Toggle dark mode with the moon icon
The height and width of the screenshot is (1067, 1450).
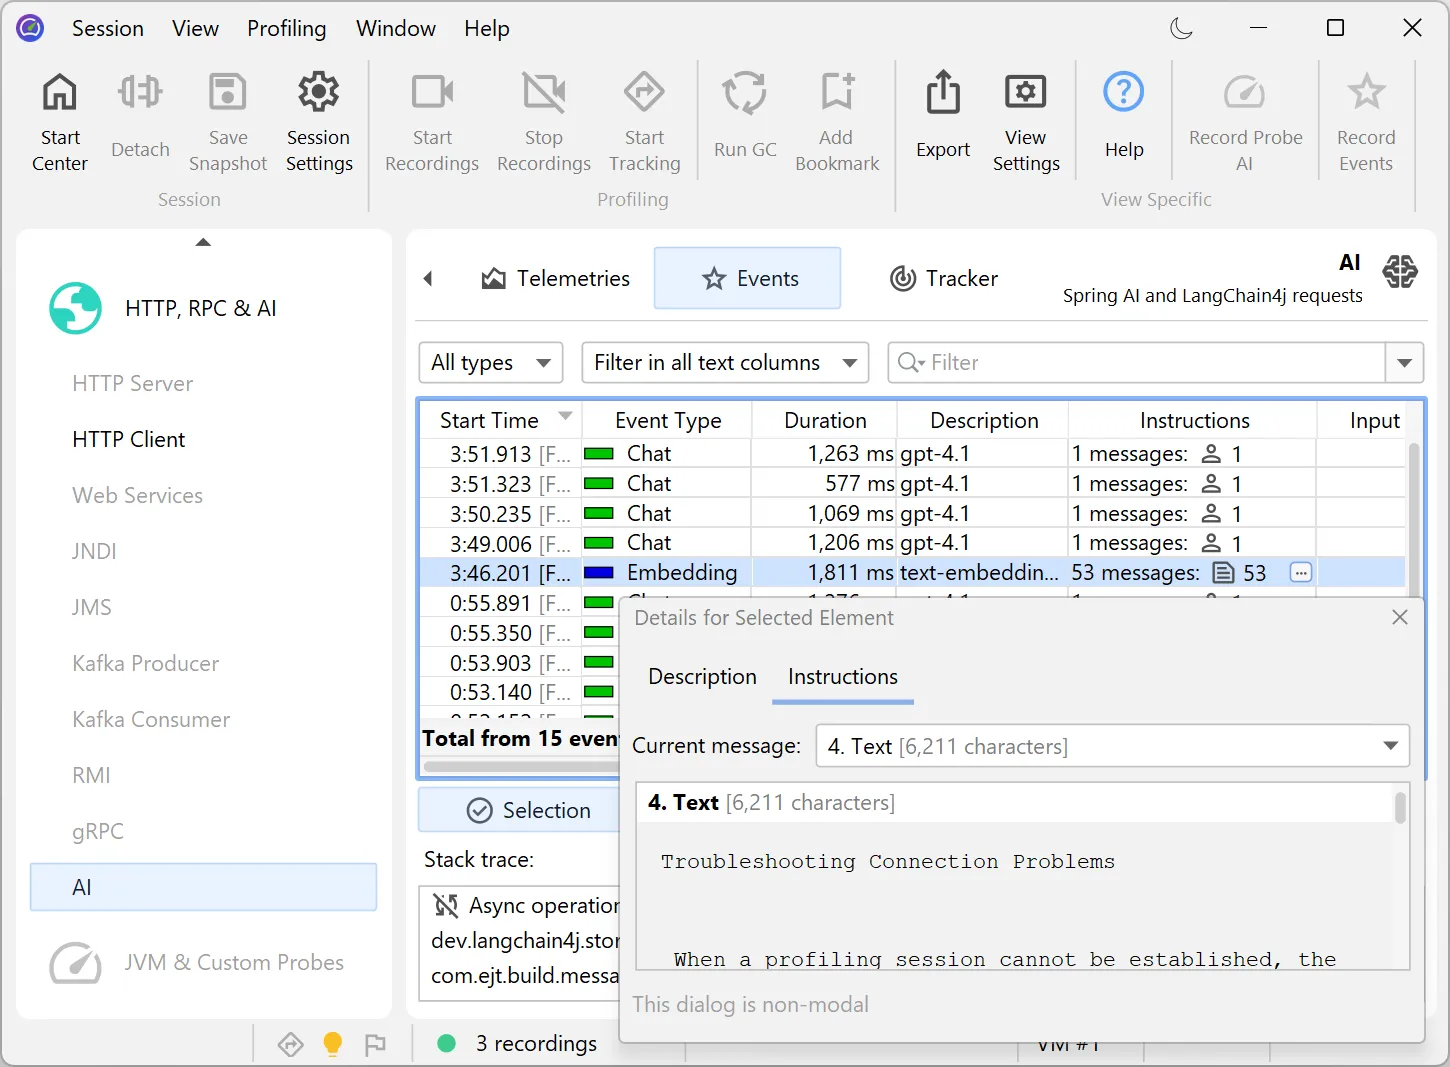click(1181, 28)
